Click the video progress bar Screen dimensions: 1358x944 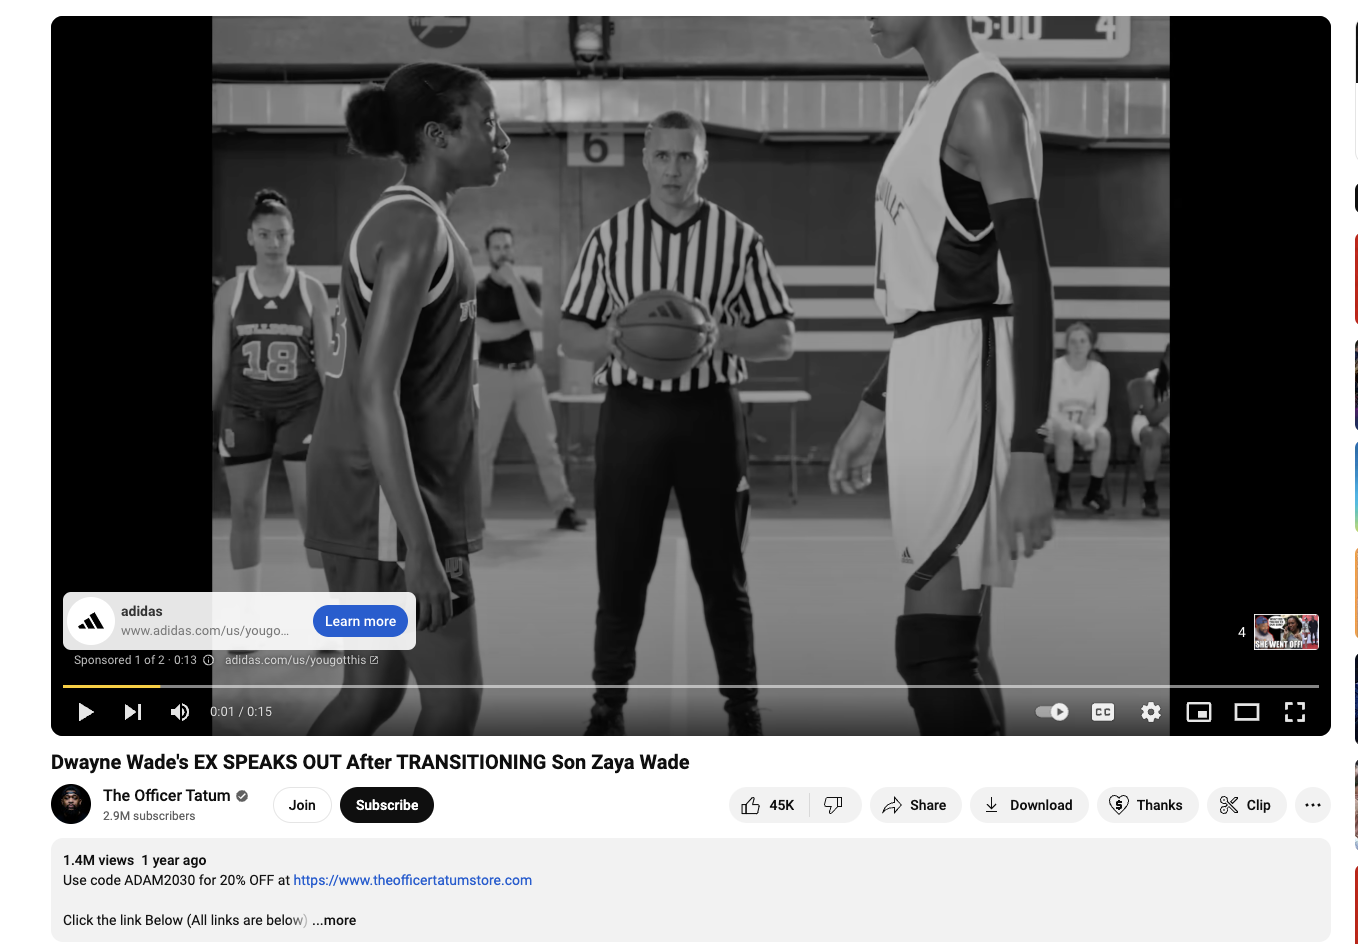690,686
